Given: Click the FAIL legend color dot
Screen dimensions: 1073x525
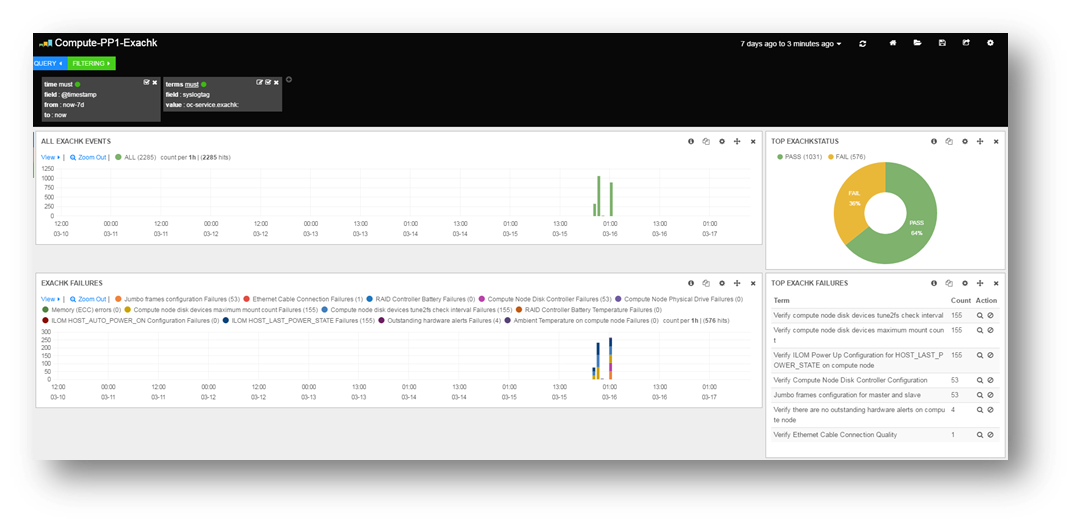Looking at the screenshot, I should pos(832,157).
